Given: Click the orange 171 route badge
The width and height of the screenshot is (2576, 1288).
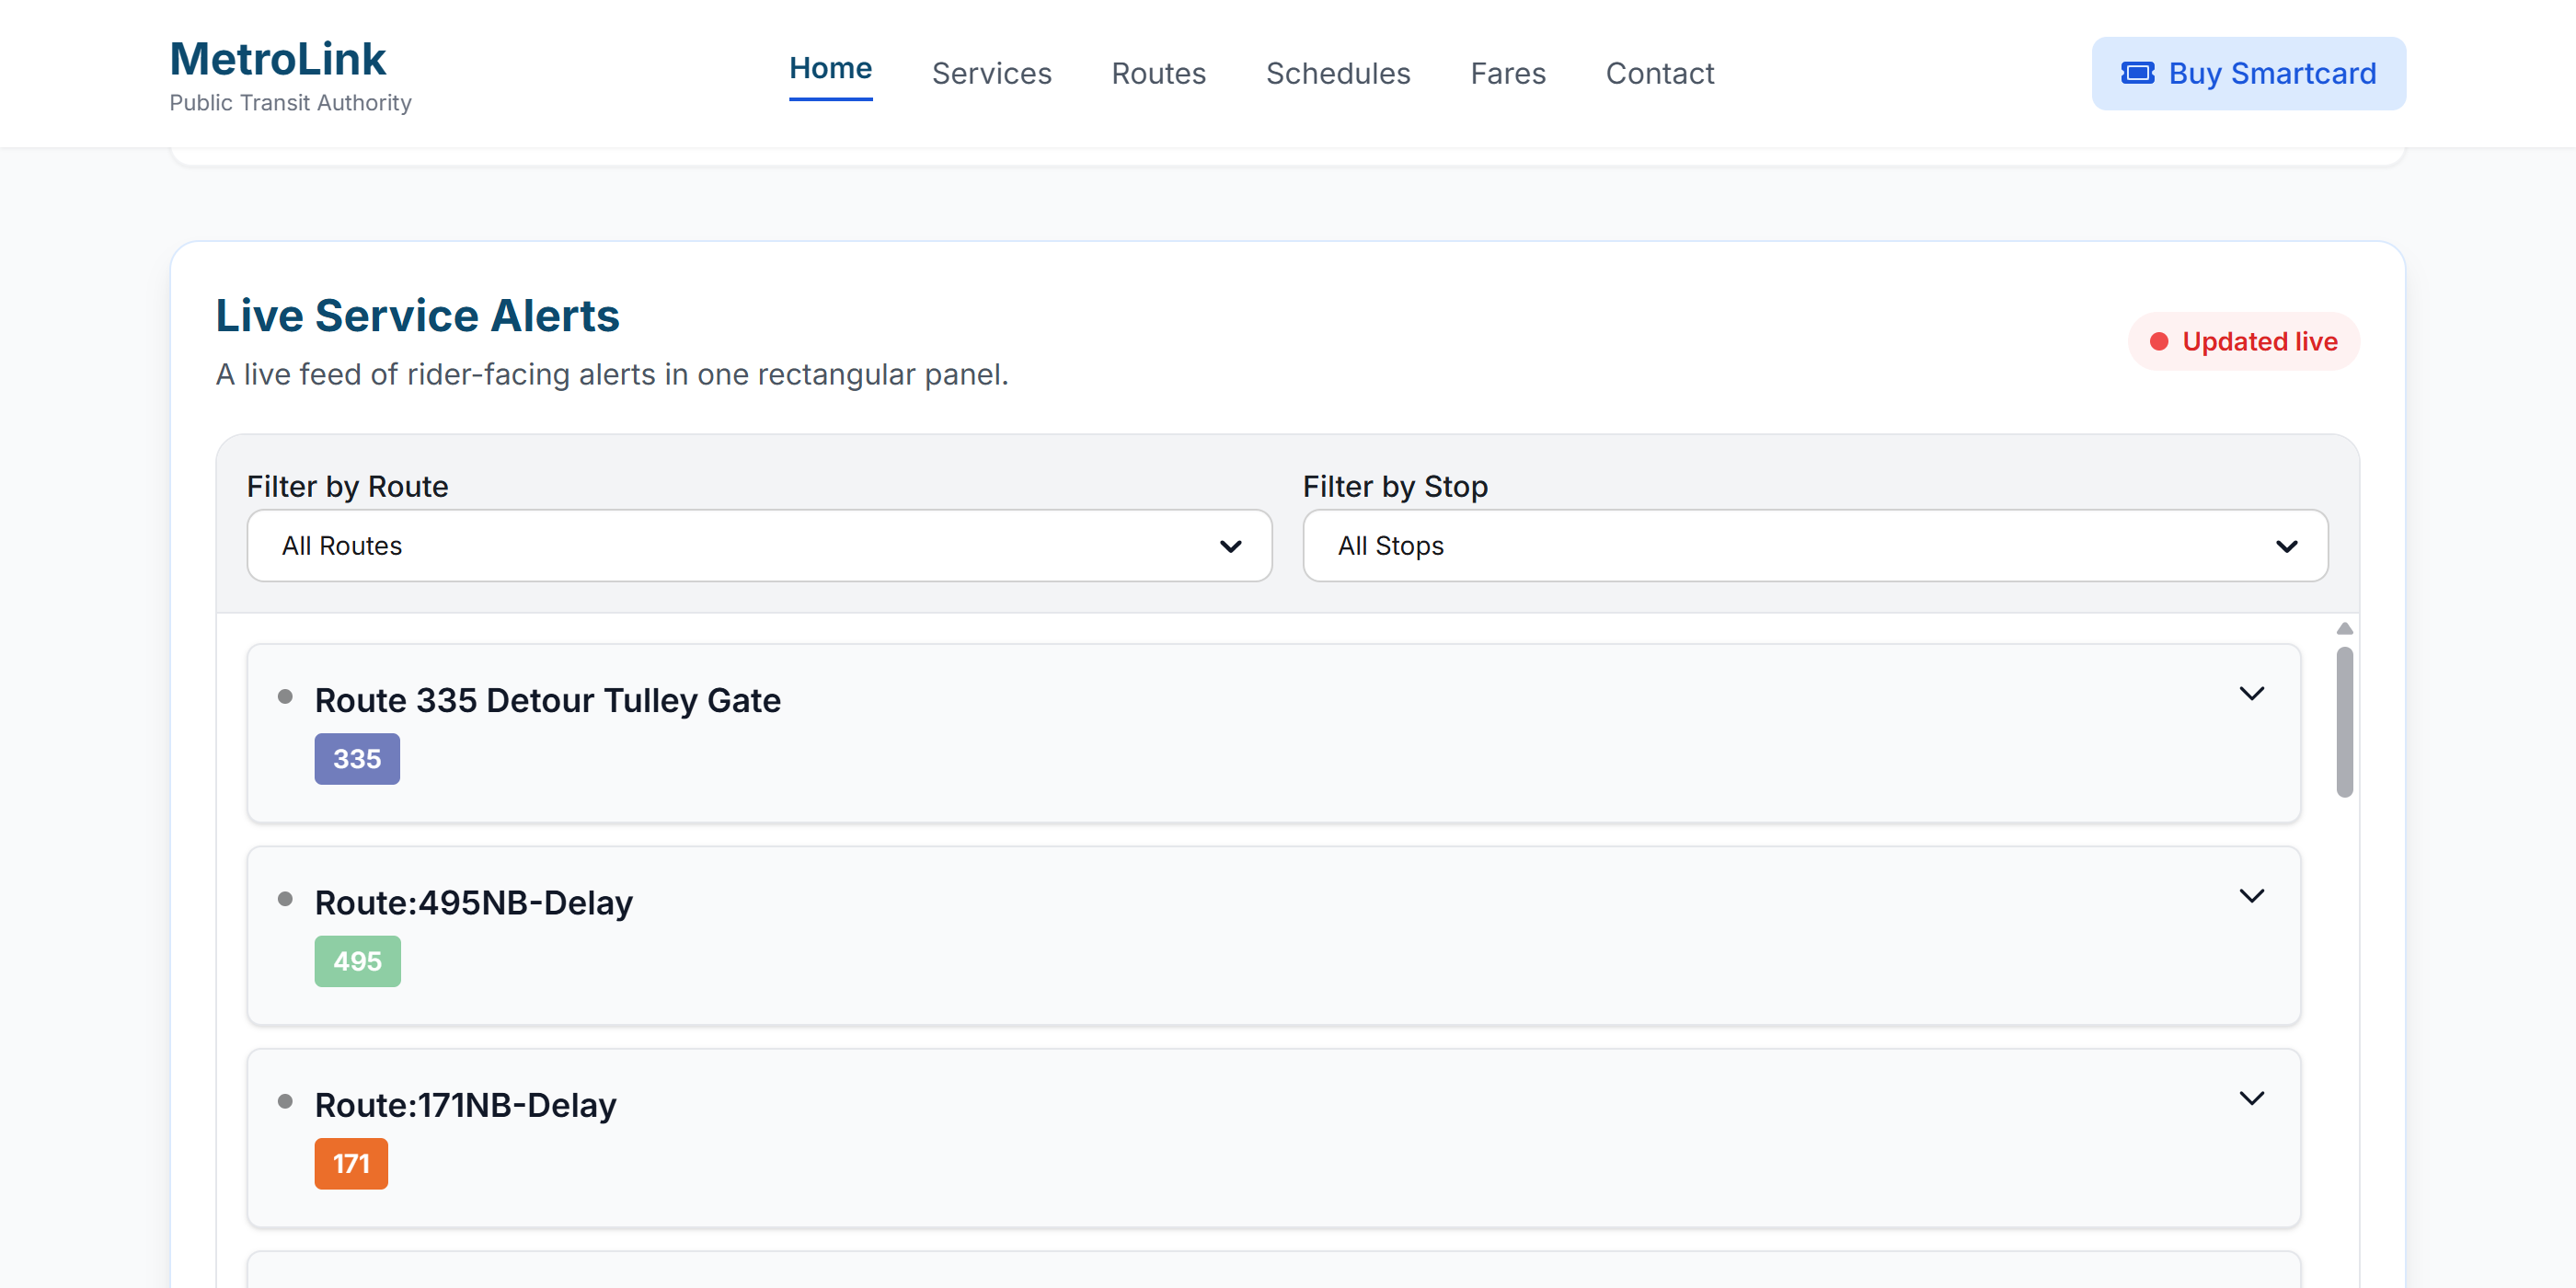Looking at the screenshot, I should pos(351,1163).
